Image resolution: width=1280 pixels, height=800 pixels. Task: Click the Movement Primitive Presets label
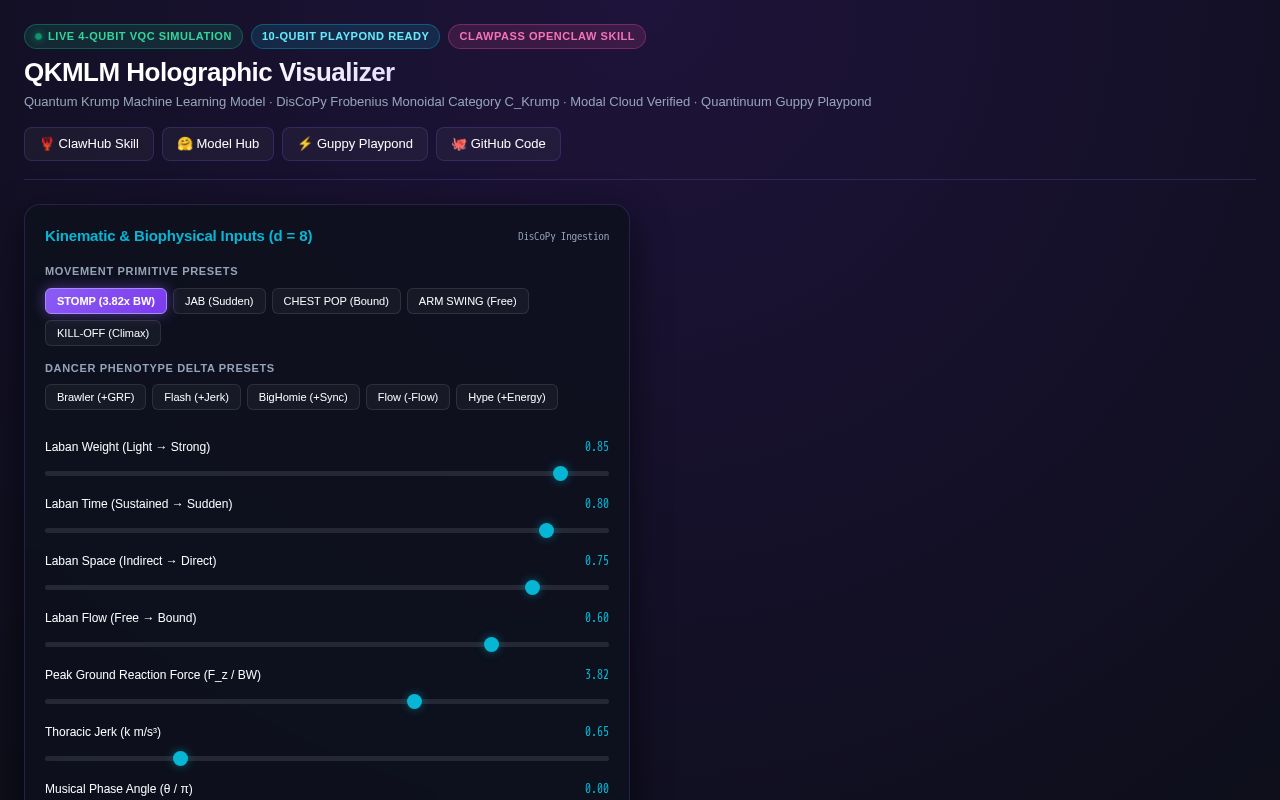point(141,271)
